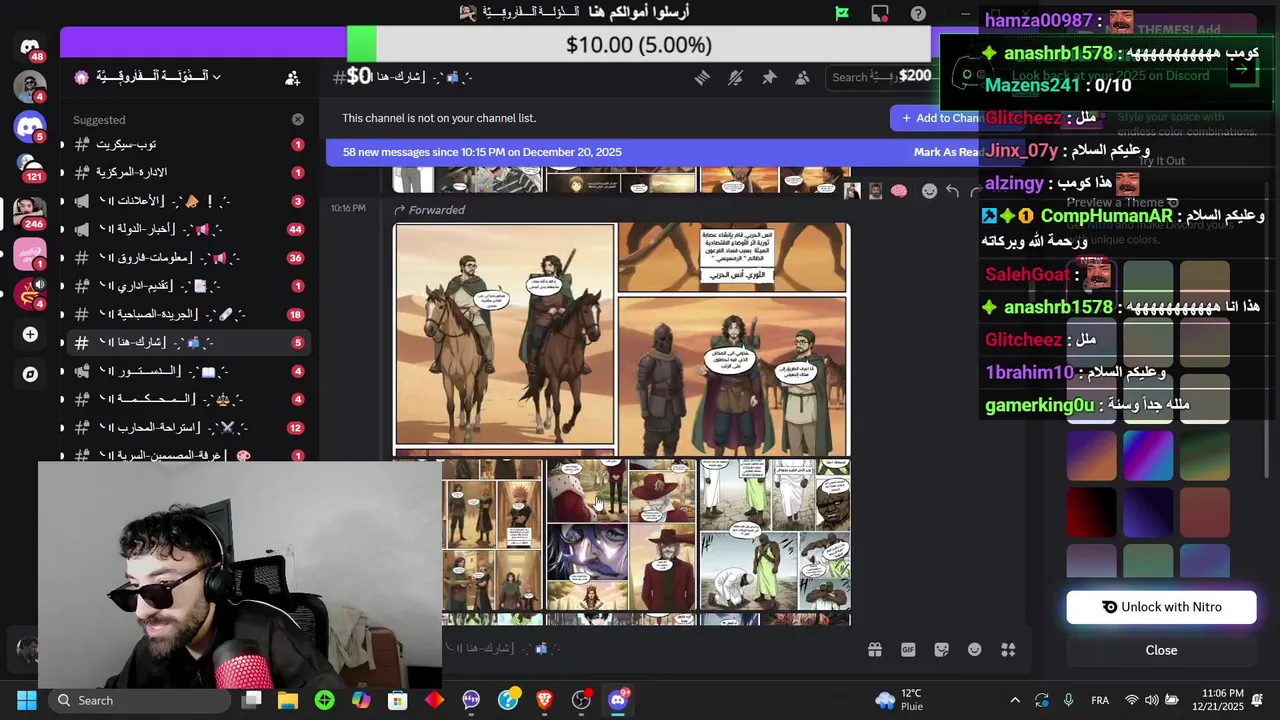Click the Windows taskbar Search box
The height and width of the screenshot is (720, 1280).
point(138,700)
